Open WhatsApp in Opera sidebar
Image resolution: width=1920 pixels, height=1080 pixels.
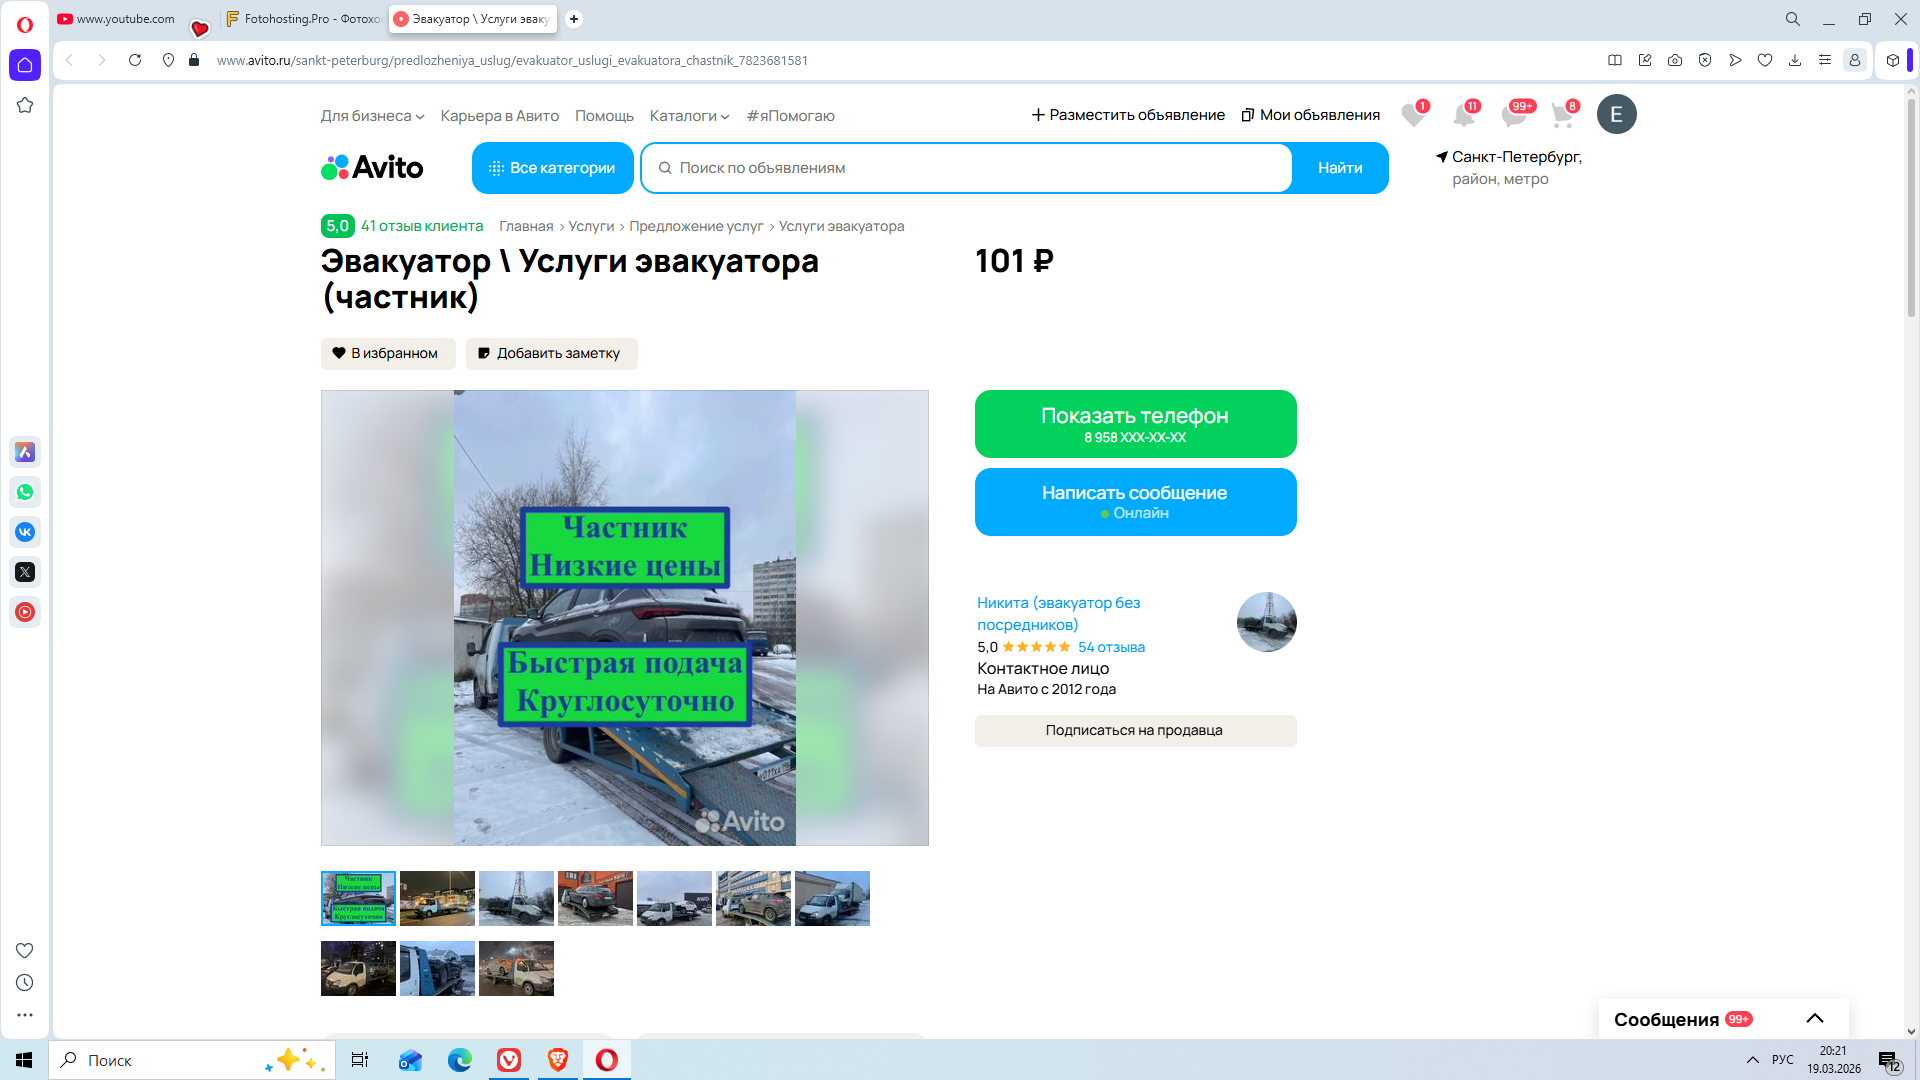tap(25, 492)
